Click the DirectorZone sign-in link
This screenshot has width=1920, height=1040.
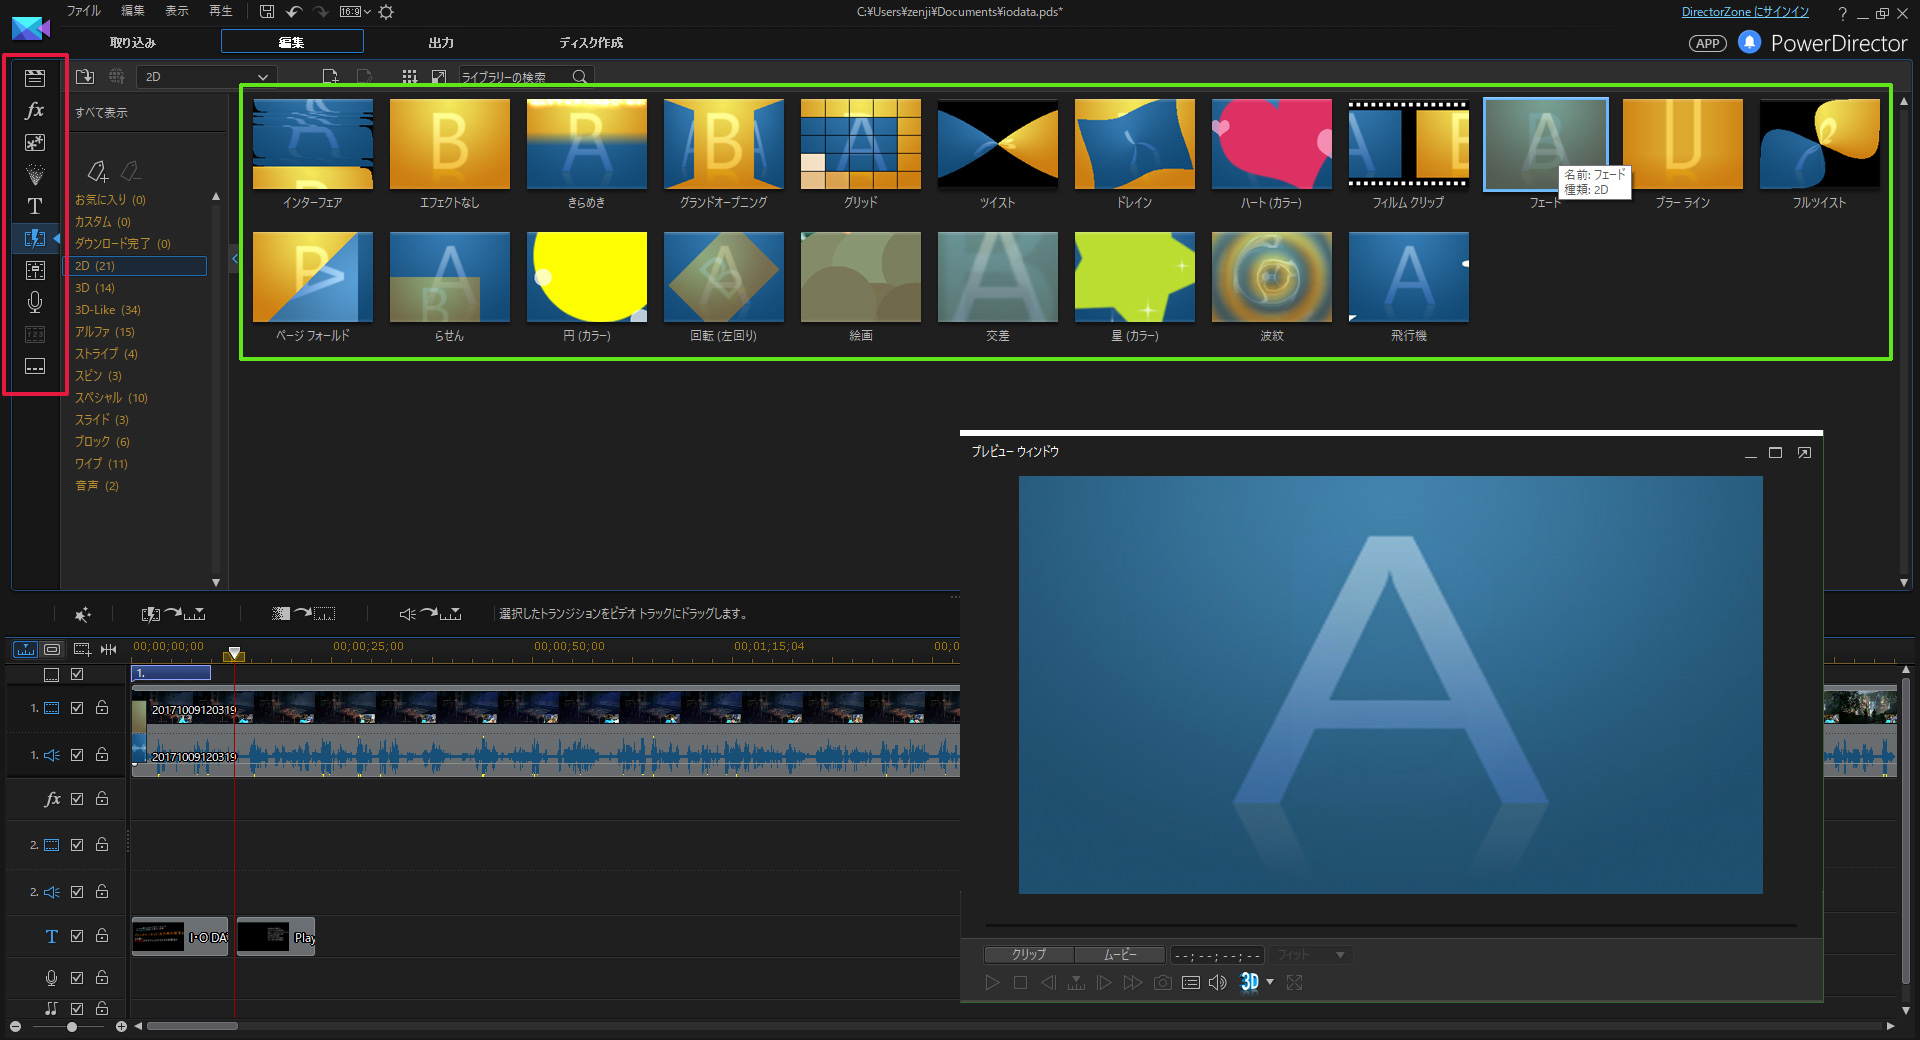click(1745, 12)
